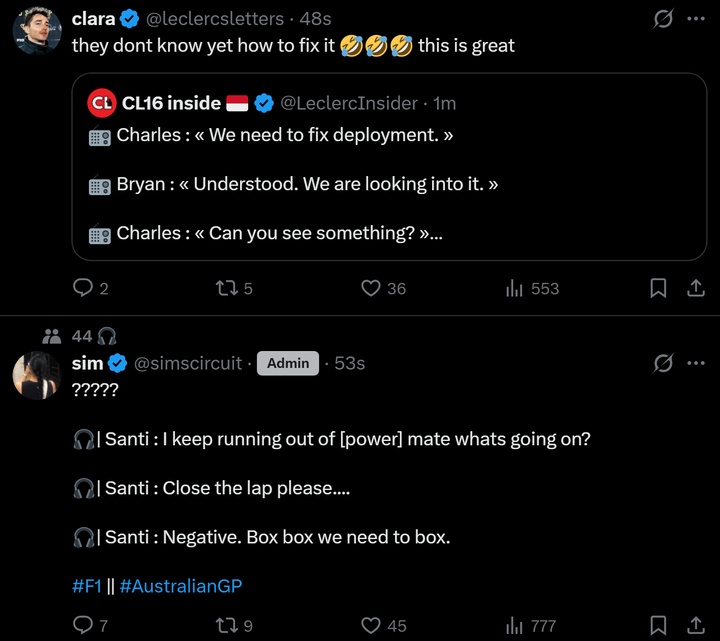Open more options menu on sim's tweet
The height and width of the screenshot is (641, 720).
[x=696, y=363]
